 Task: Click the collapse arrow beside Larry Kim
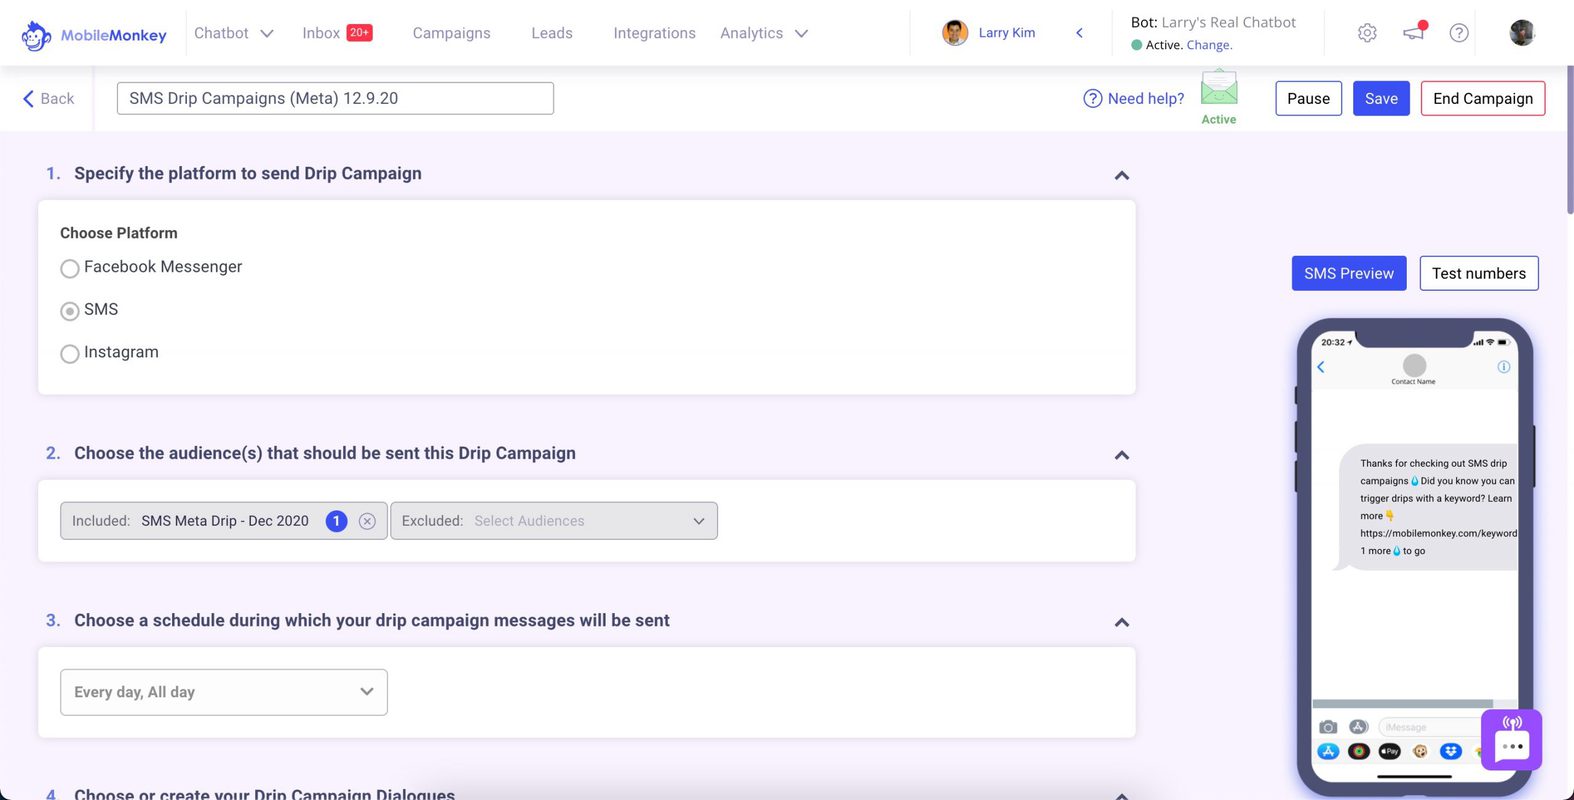pos(1079,33)
